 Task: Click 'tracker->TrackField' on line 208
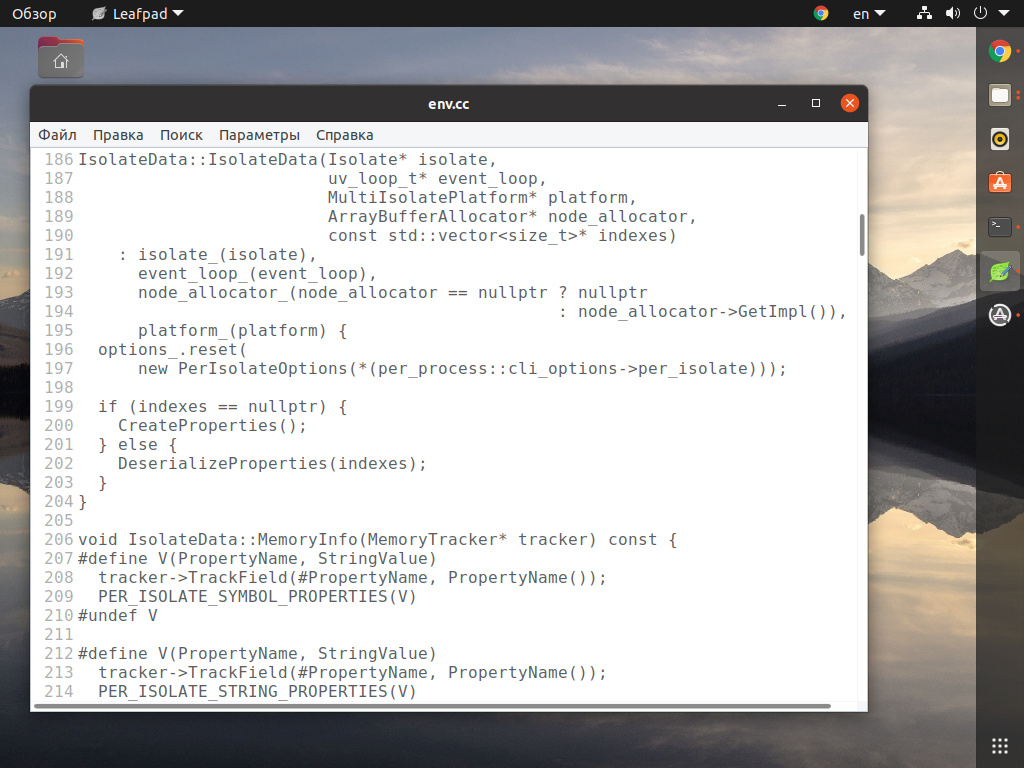click(x=193, y=577)
